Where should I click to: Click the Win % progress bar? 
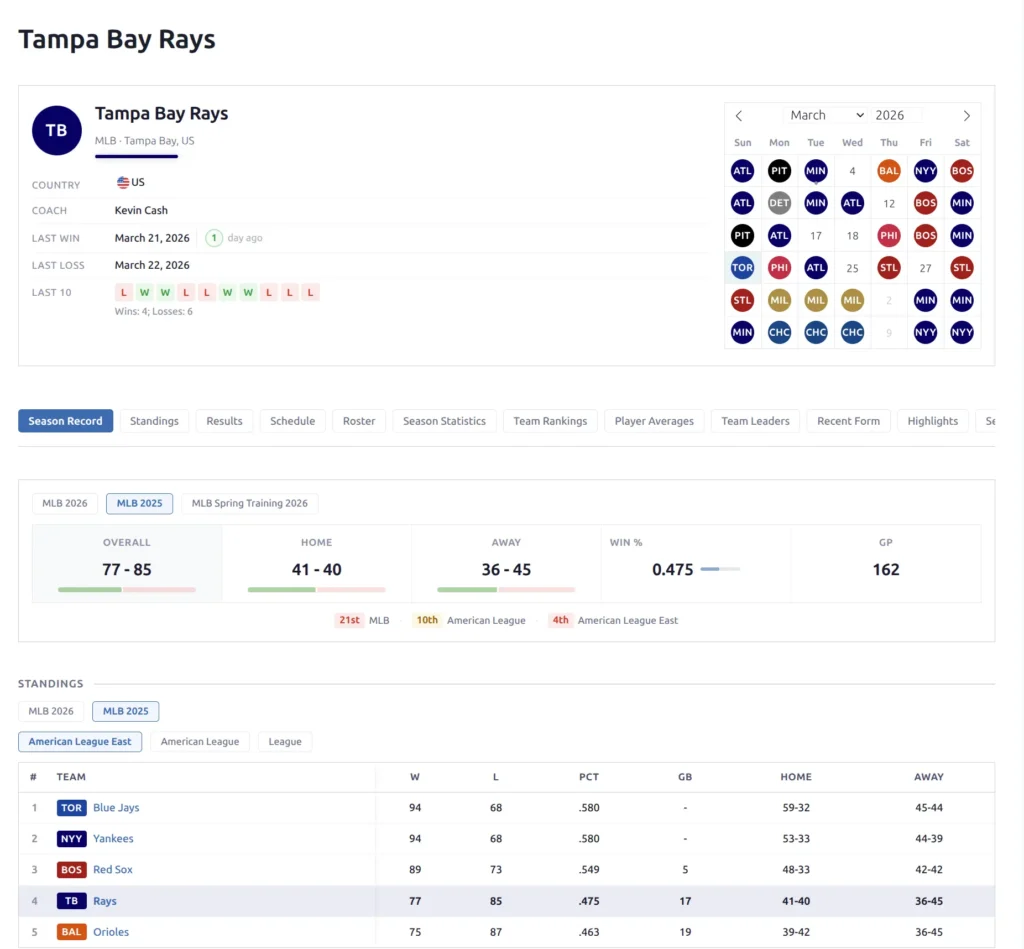coord(720,570)
